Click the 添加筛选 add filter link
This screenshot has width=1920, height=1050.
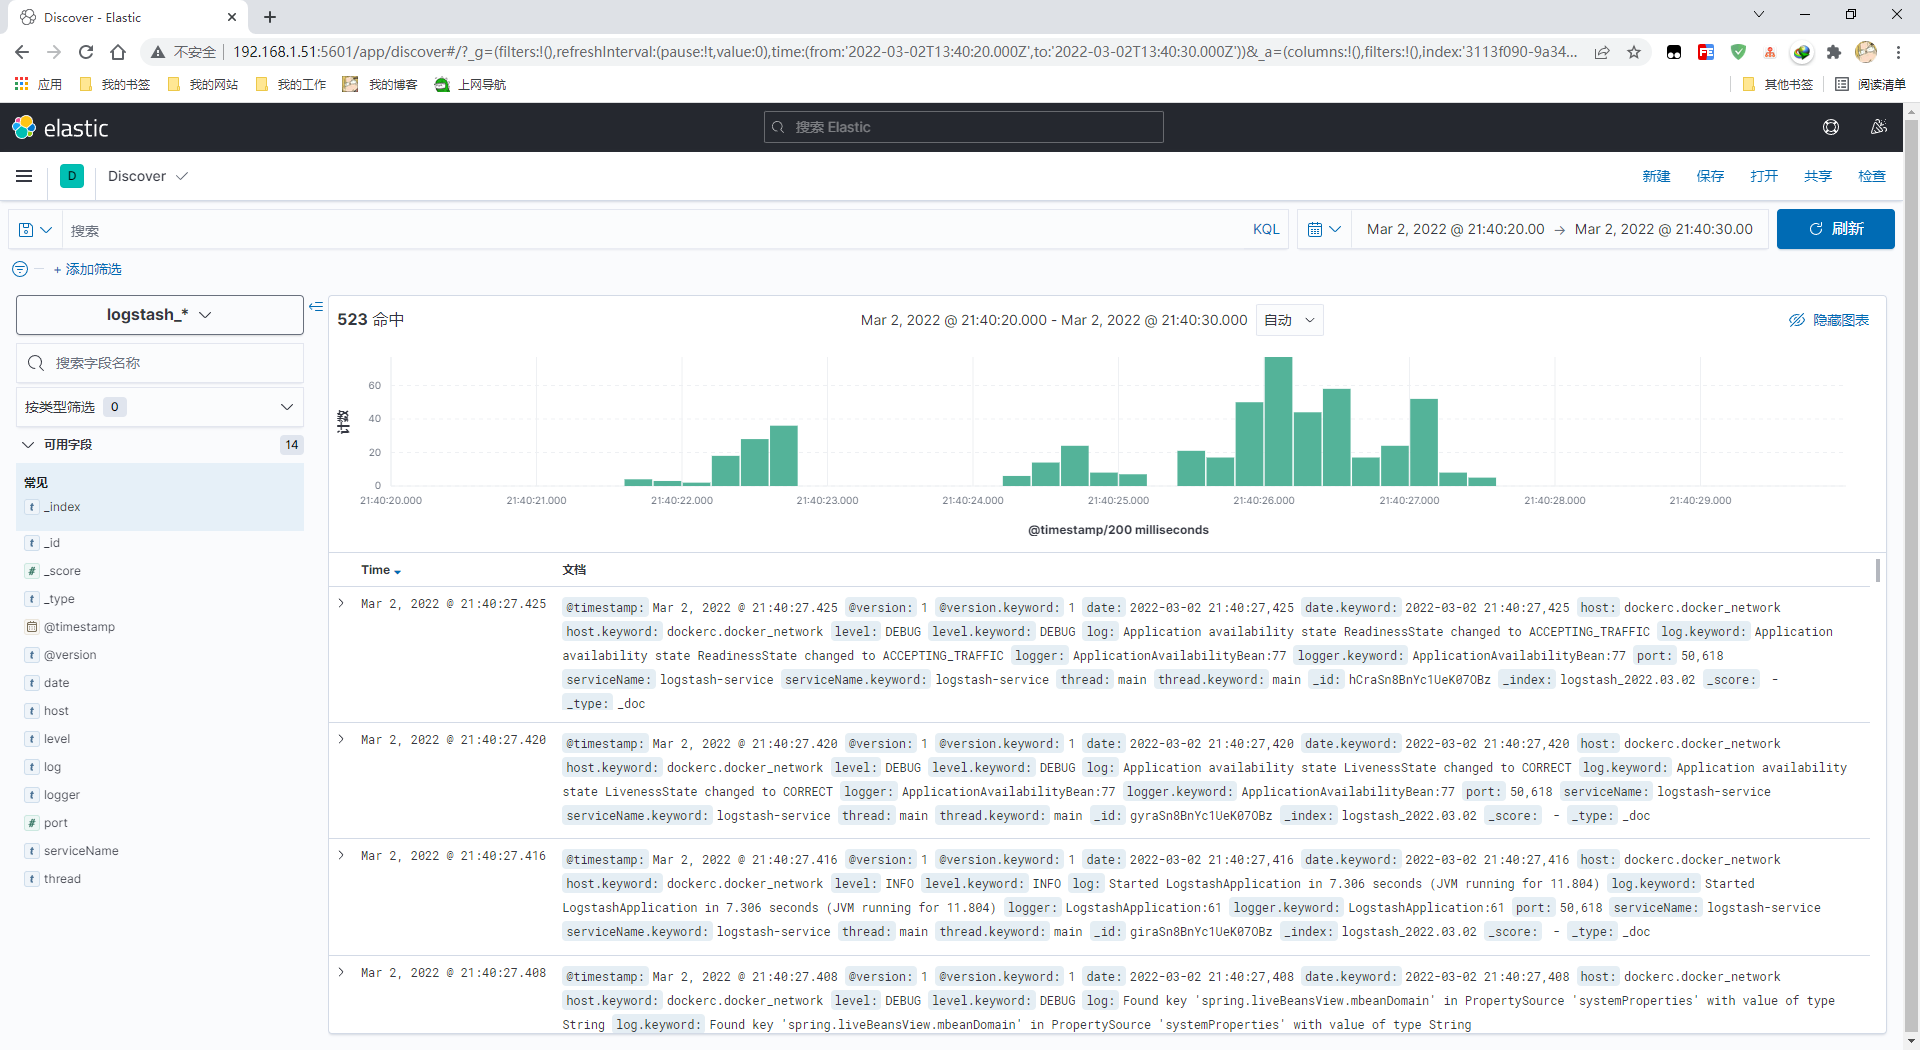pyautogui.click(x=88, y=269)
